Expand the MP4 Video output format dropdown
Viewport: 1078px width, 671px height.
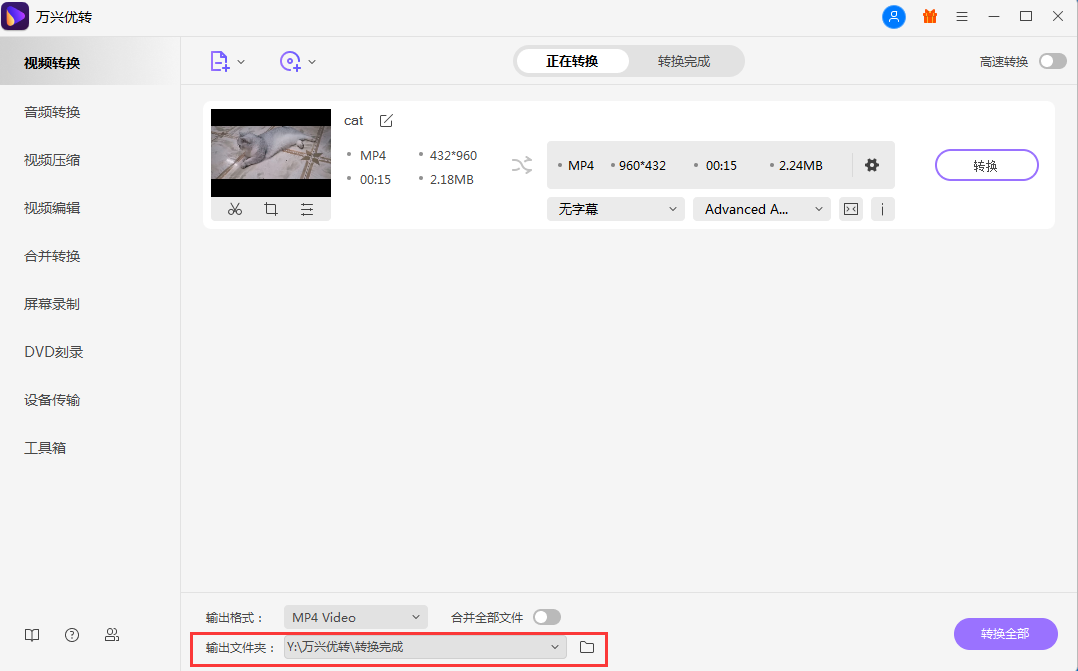[x=355, y=617]
